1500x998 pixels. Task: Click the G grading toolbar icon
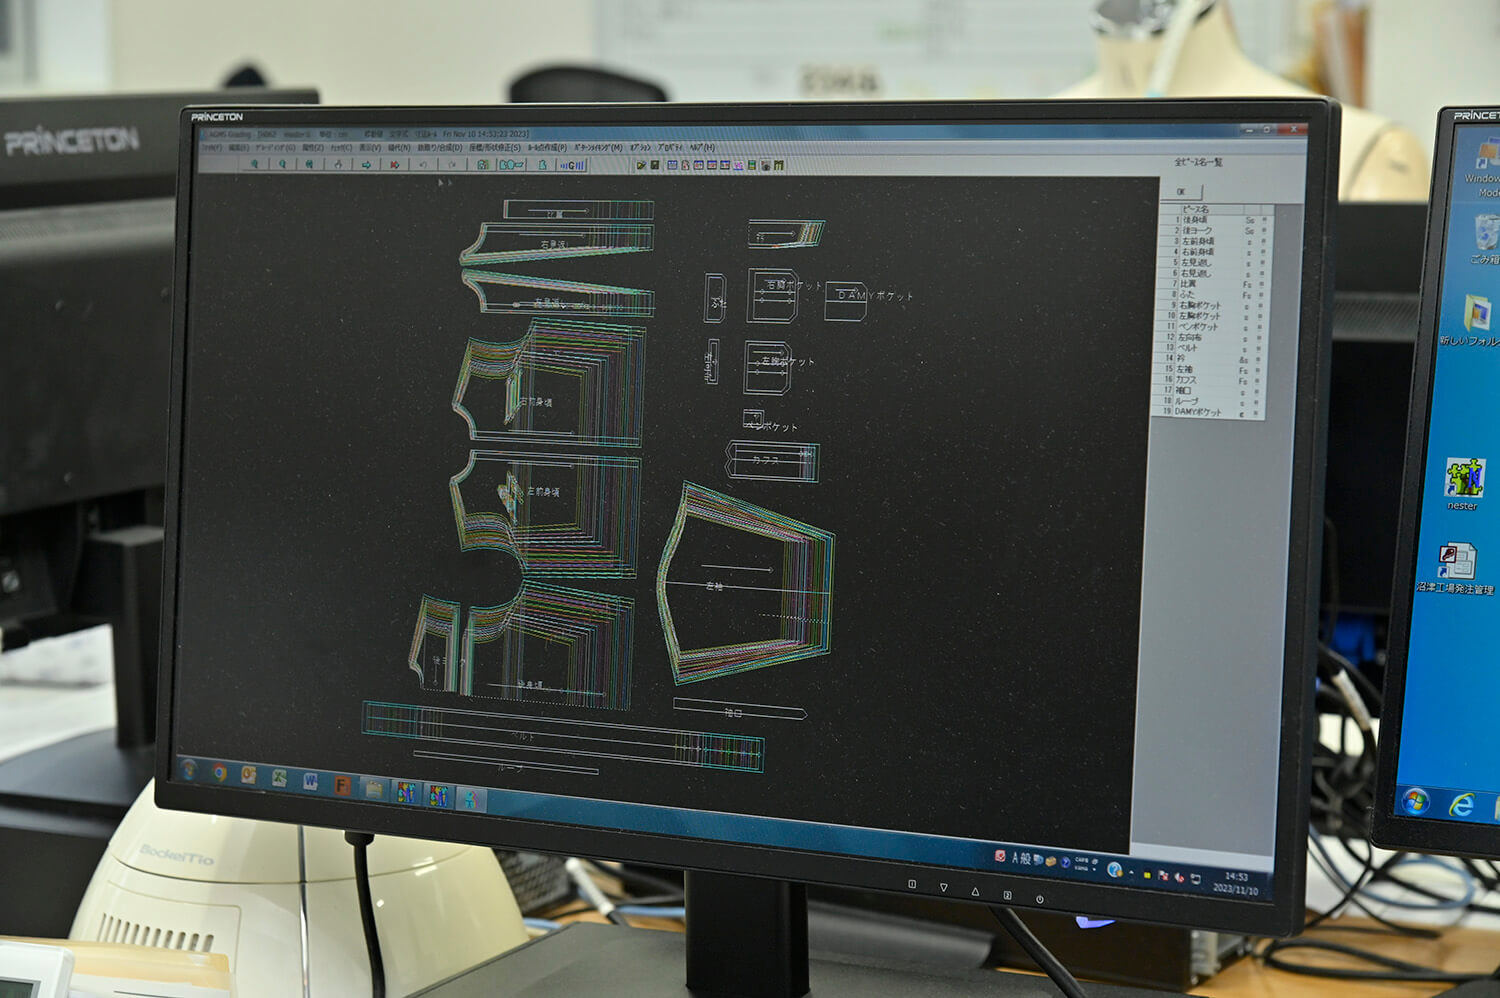click(572, 165)
